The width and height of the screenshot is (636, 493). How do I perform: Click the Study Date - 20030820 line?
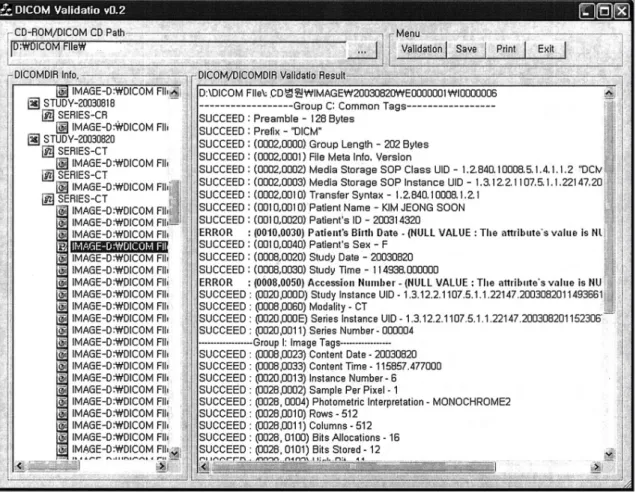pos(306,257)
